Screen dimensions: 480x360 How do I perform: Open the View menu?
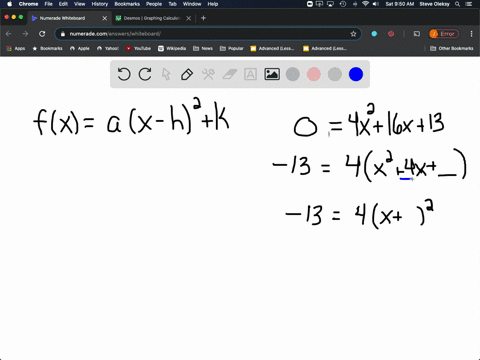79,4
